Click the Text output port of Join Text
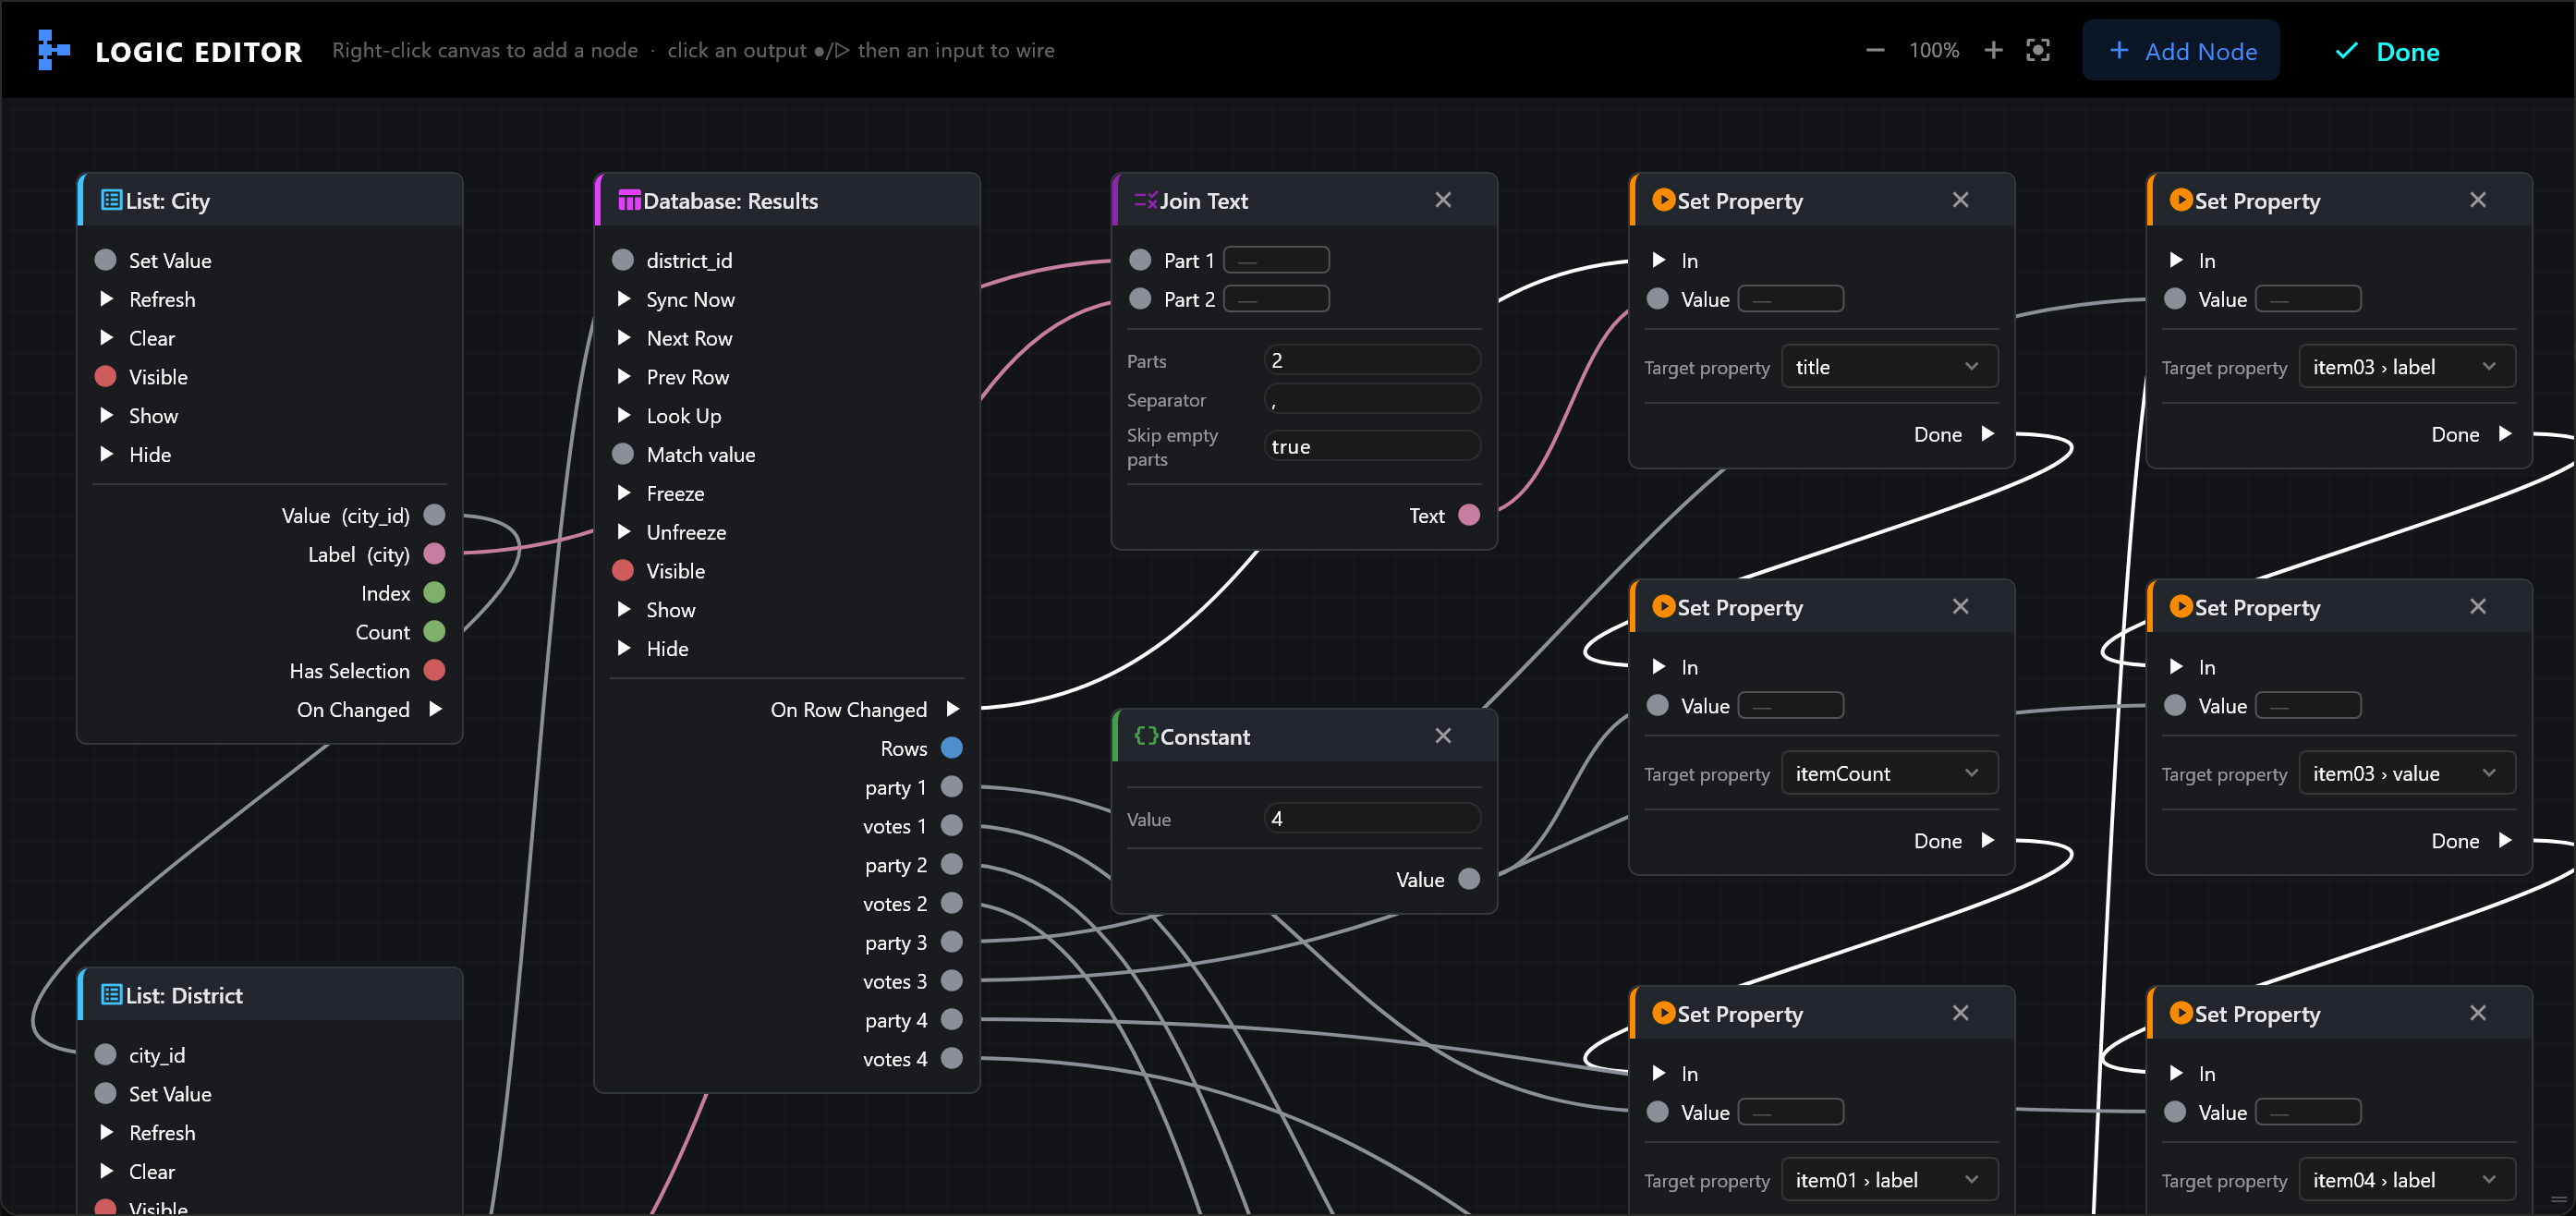 point(1469,515)
